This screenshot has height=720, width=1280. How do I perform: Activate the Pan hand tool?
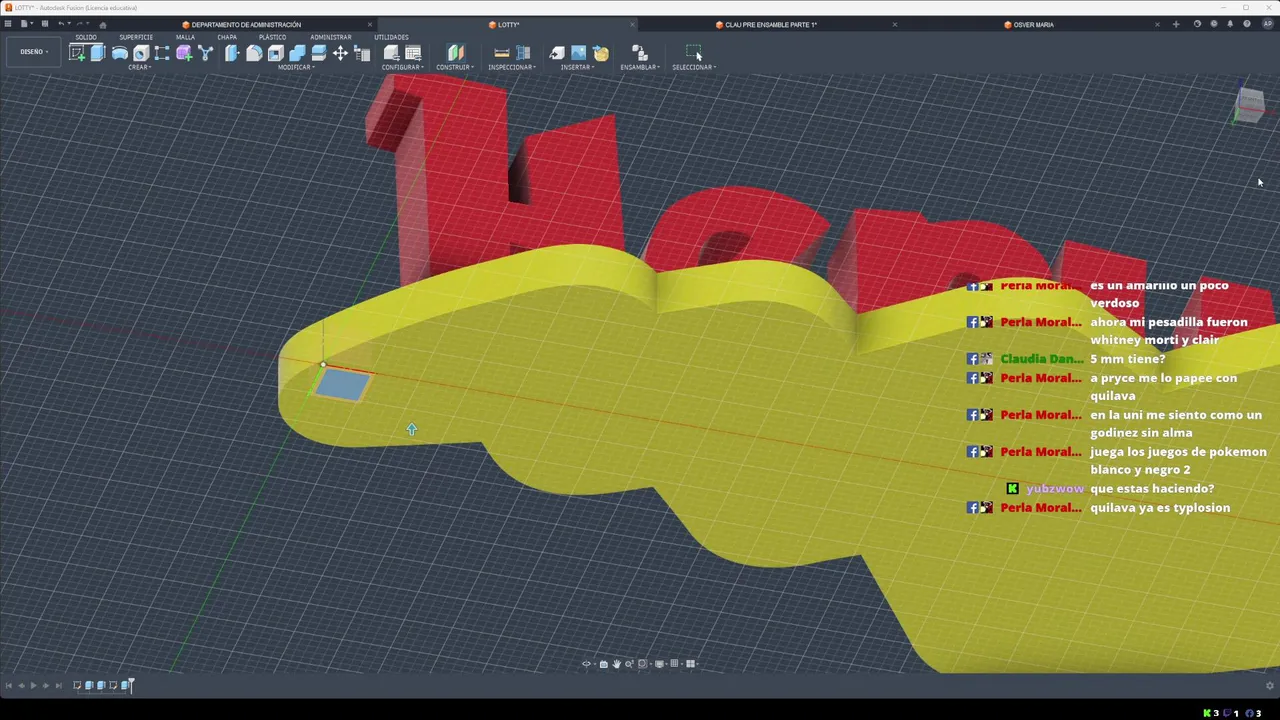617,664
